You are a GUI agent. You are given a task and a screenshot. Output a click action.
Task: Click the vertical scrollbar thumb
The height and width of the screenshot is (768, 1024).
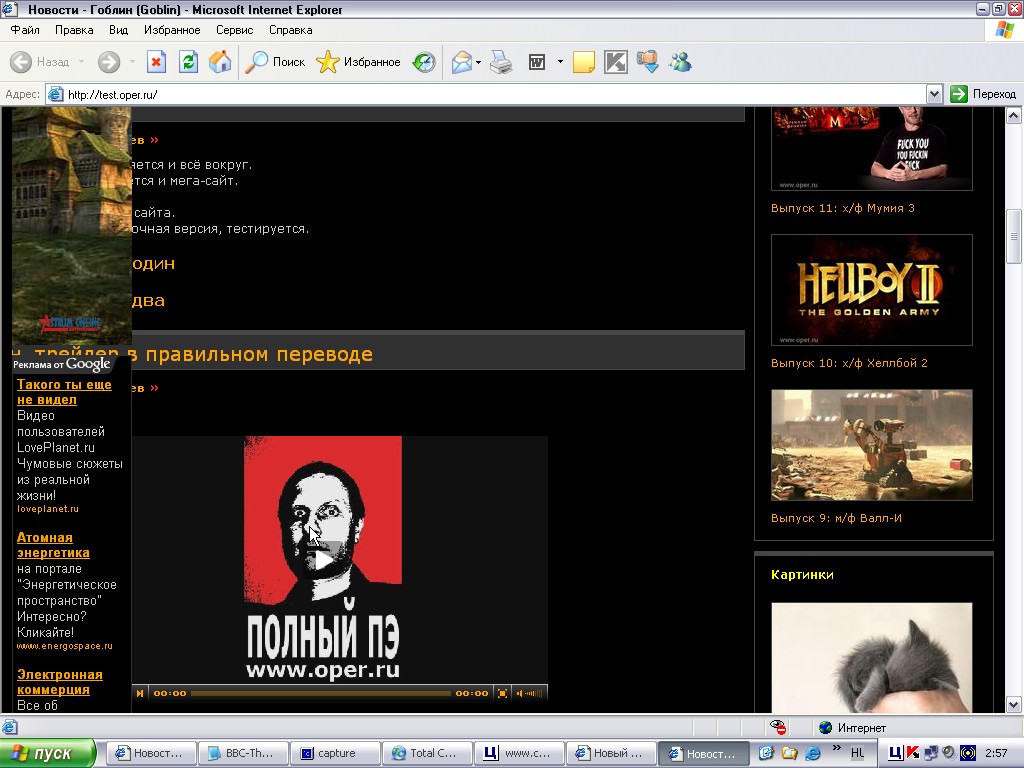pos(1014,236)
